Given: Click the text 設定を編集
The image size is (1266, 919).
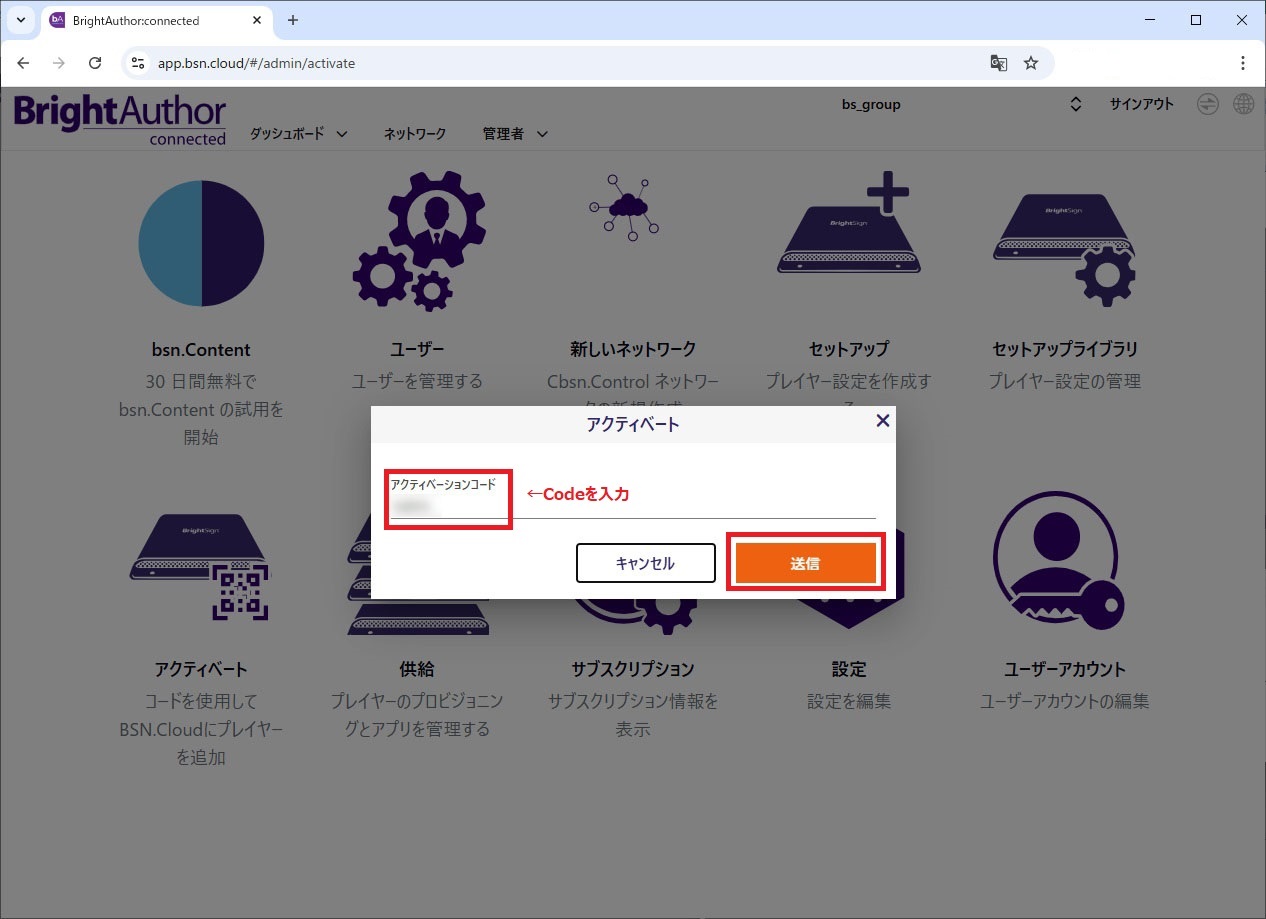Looking at the screenshot, I should point(849,701).
